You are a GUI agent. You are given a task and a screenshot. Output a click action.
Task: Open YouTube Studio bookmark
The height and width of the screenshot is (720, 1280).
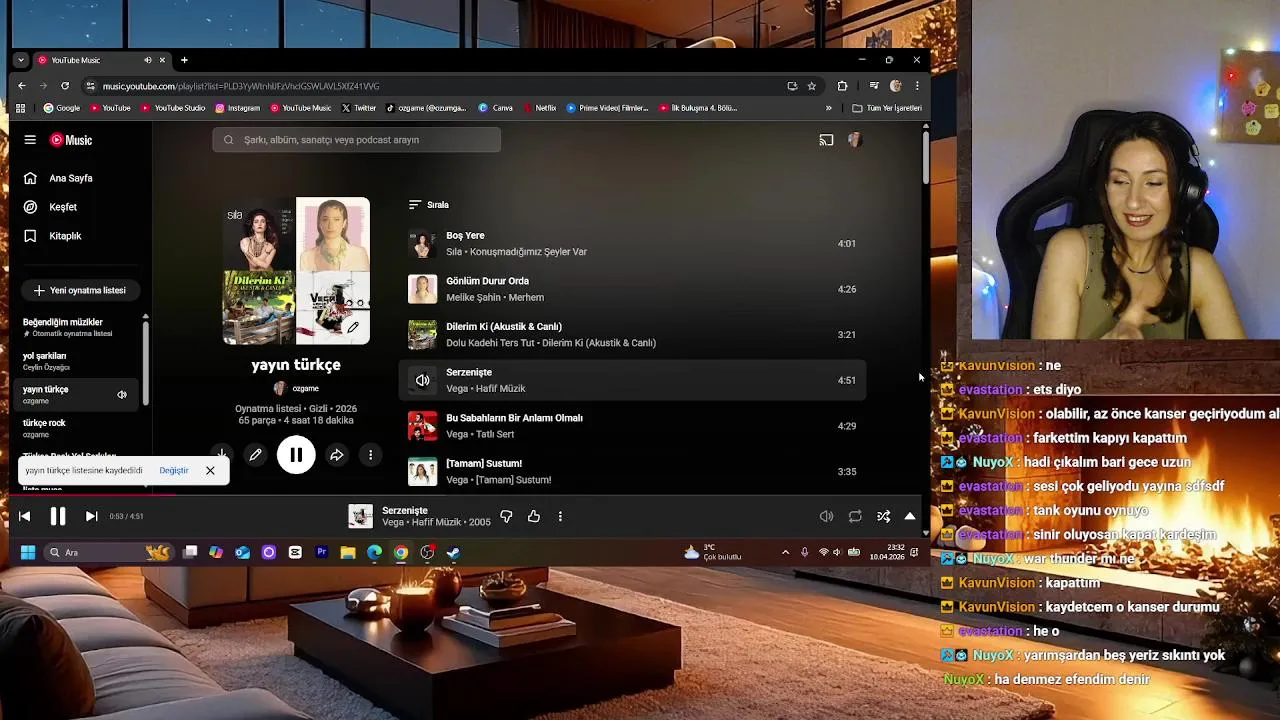tap(173, 108)
